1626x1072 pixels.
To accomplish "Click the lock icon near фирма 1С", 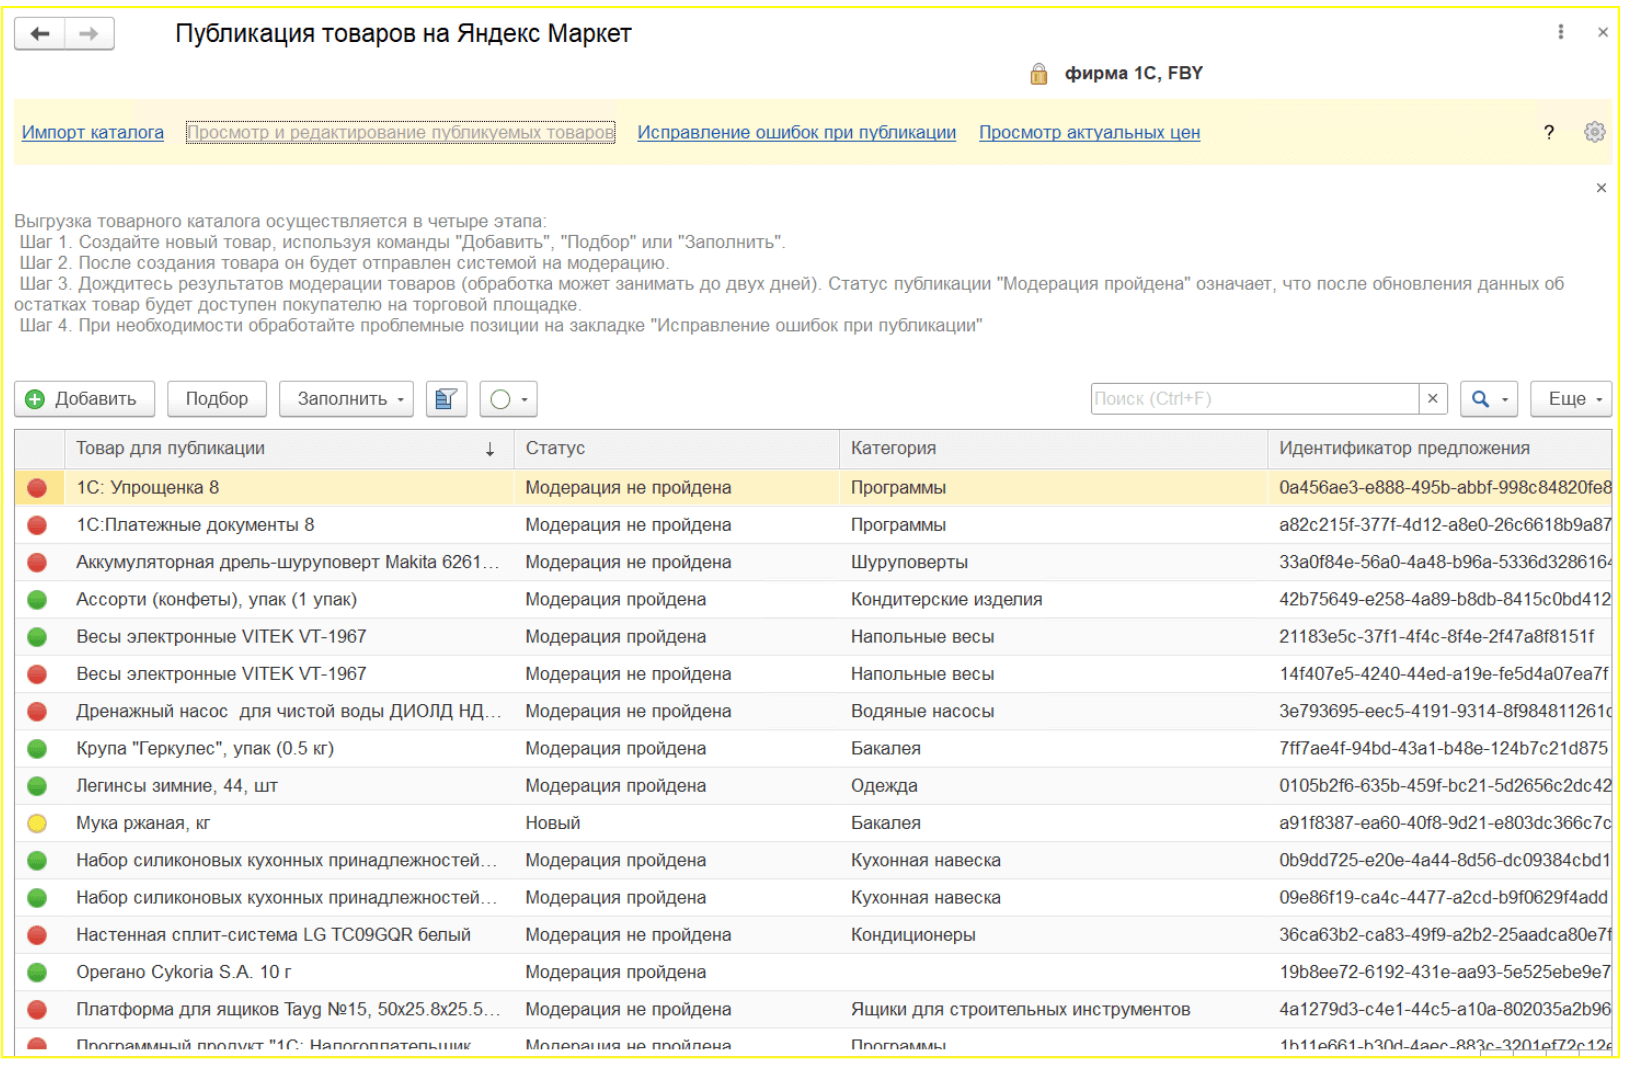I will [x=1038, y=74].
